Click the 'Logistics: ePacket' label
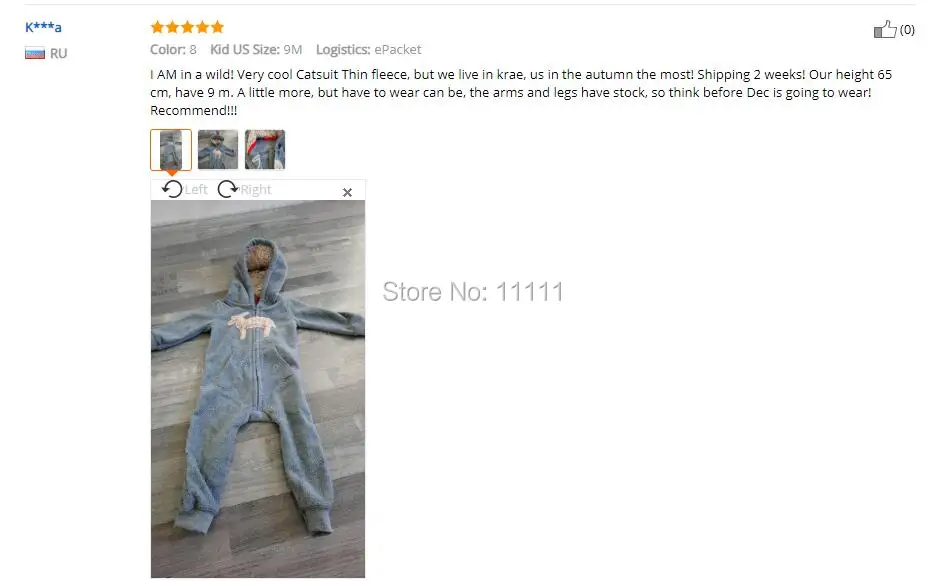Image resolution: width=942 pixels, height=581 pixels. coord(368,49)
